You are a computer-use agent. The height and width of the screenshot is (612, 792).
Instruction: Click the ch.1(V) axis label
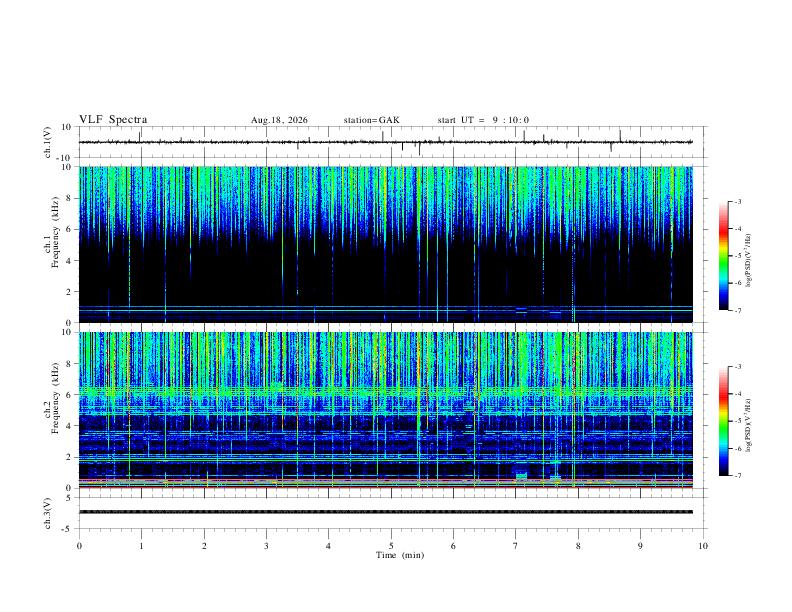click(48, 142)
